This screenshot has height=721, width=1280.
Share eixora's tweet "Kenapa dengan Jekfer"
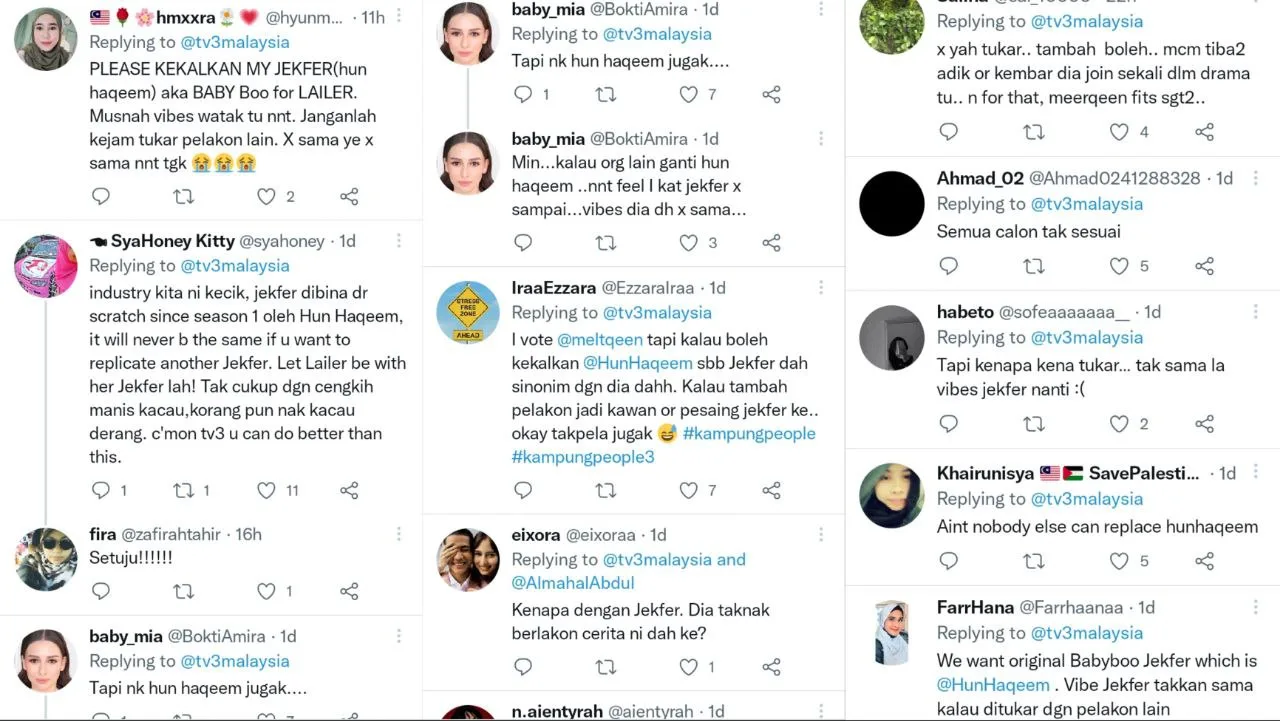point(771,667)
